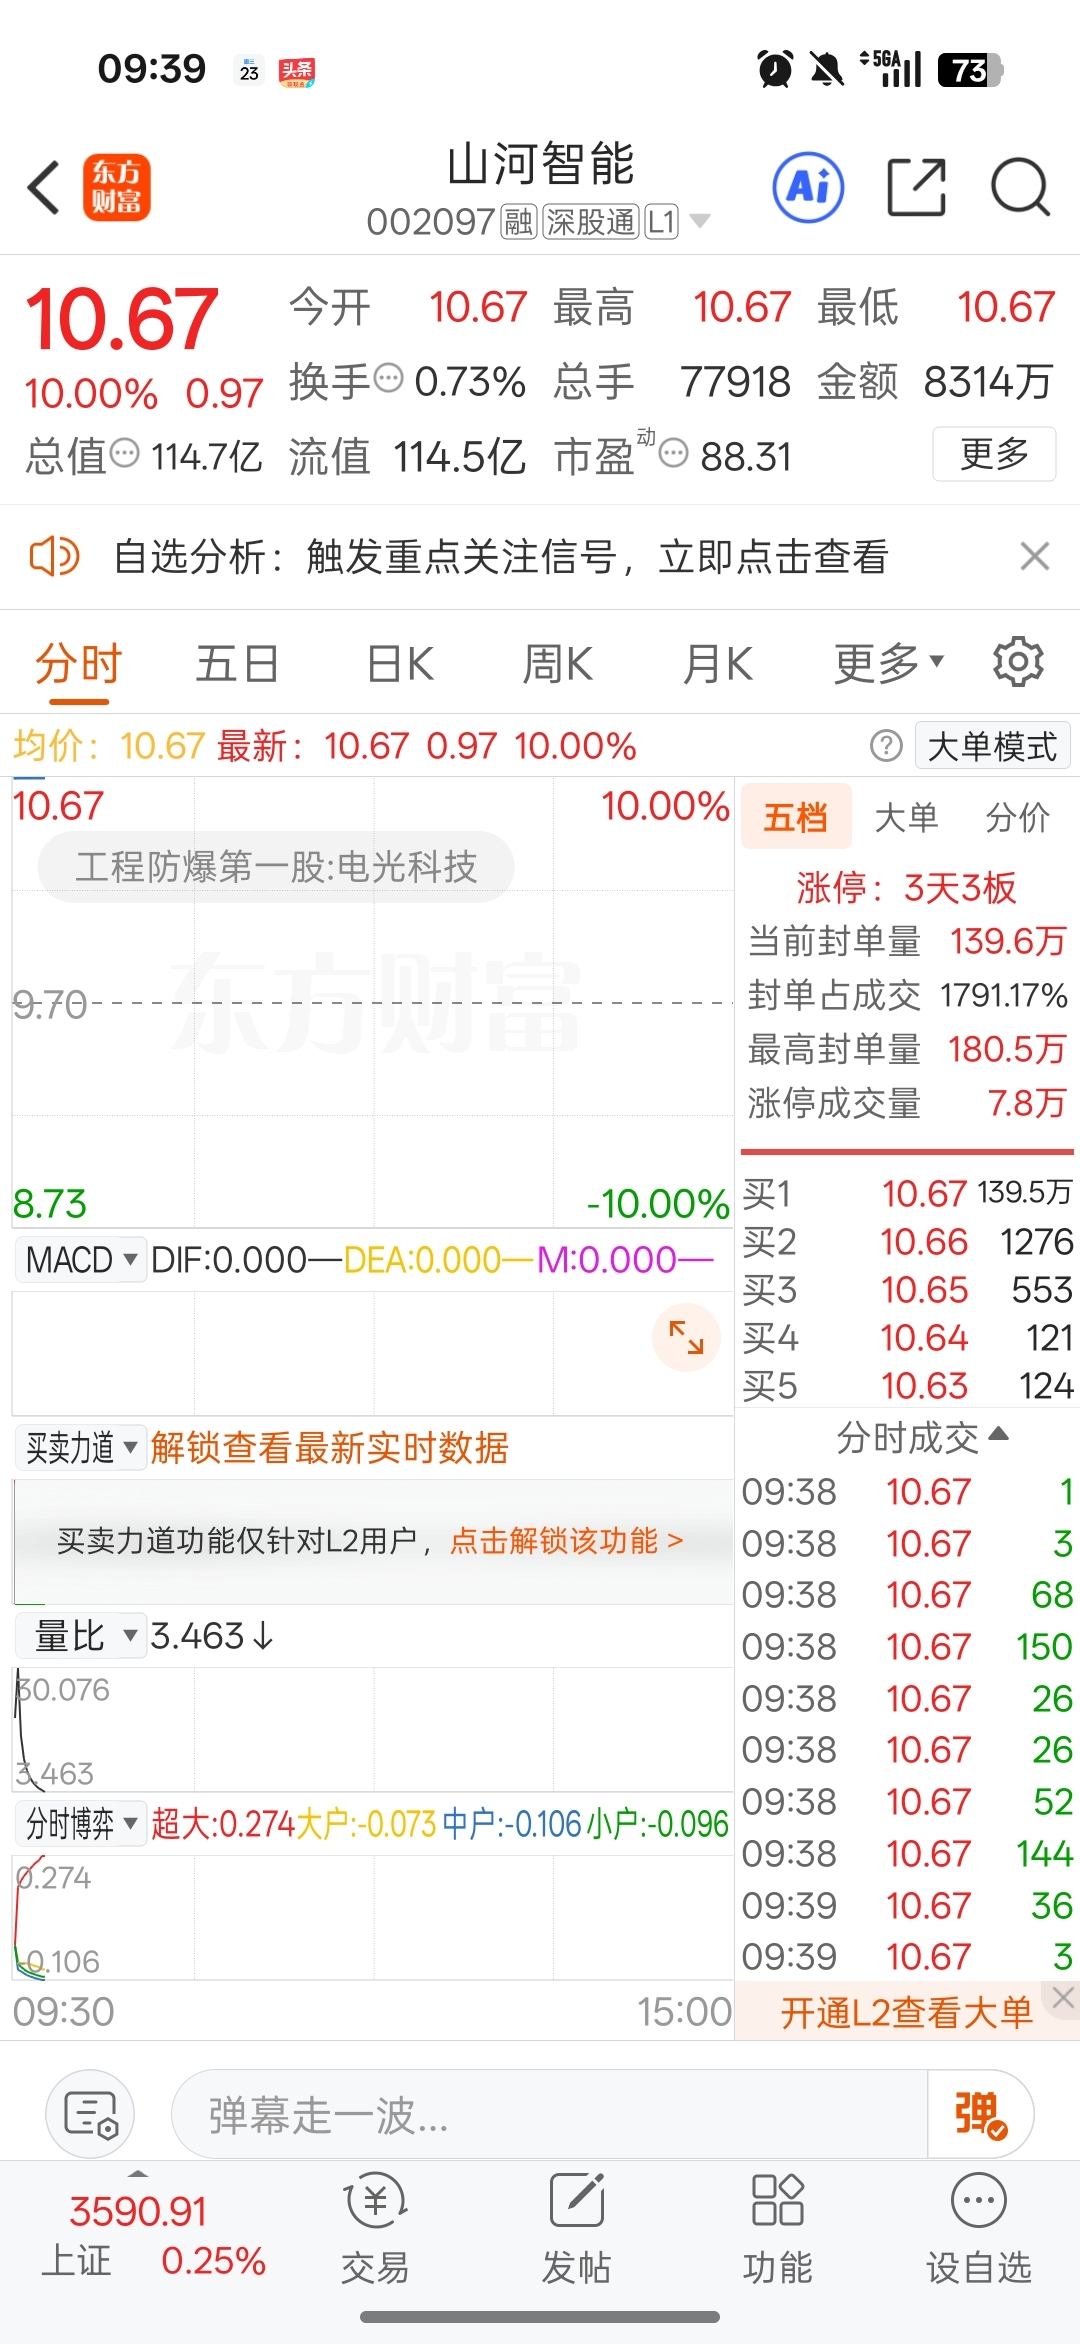Viewport: 1080px width, 2344px height.
Task: Tap the info icon next to 总值
Action: coord(124,453)
